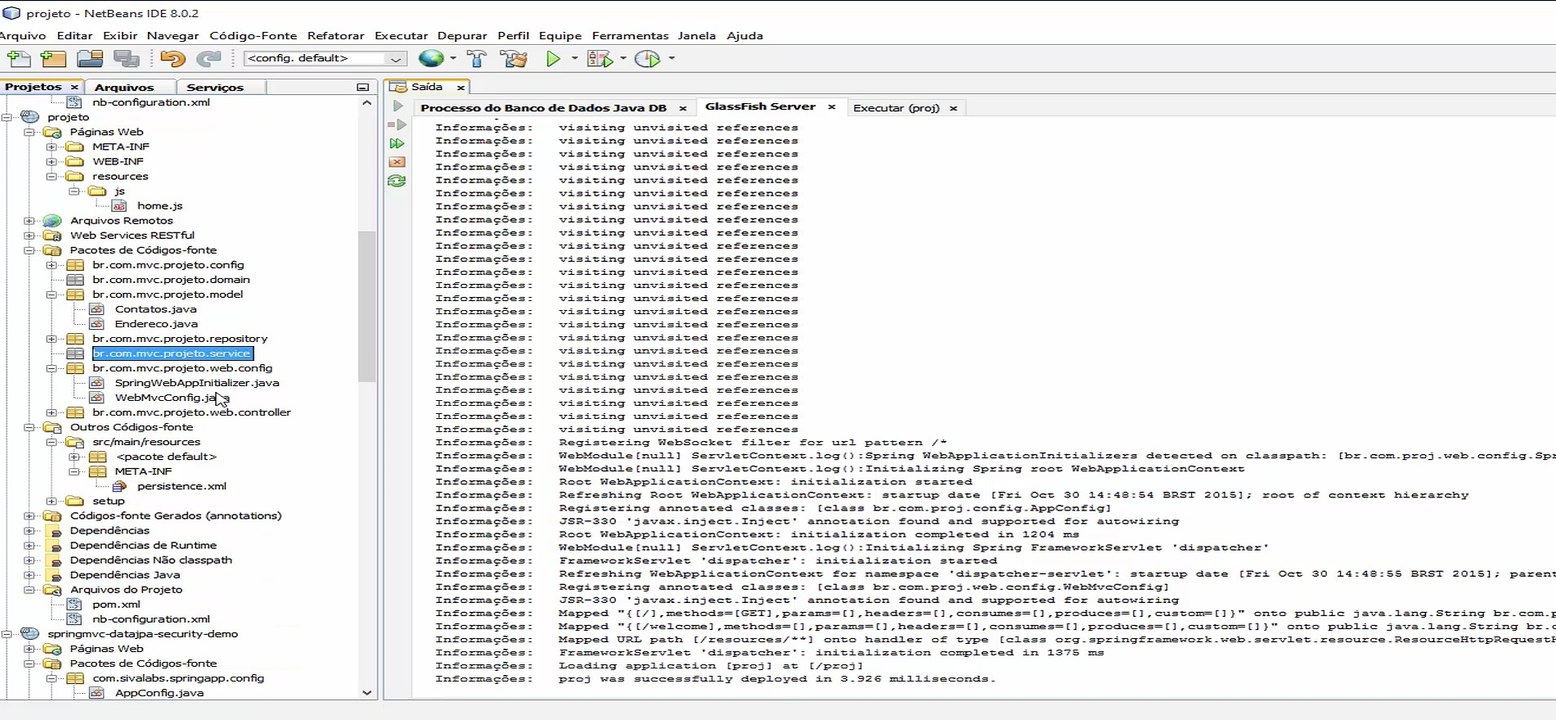Viewport: 1556px width, 720px height.
Task: Click the Contatos.java class icon
Action: (x=97, y=309)
